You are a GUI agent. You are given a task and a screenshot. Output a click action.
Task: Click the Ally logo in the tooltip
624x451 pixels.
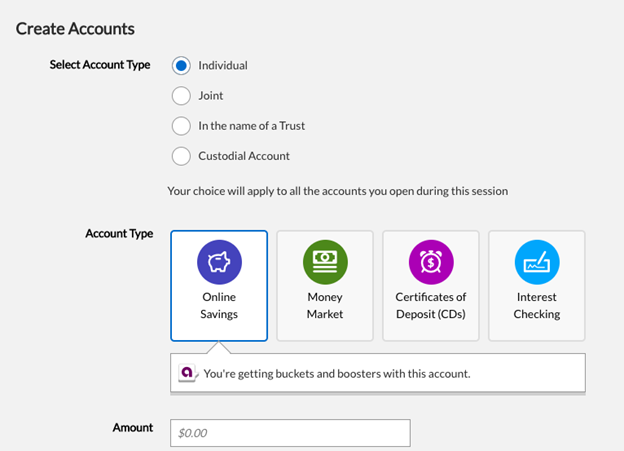(x=187, y=373)
